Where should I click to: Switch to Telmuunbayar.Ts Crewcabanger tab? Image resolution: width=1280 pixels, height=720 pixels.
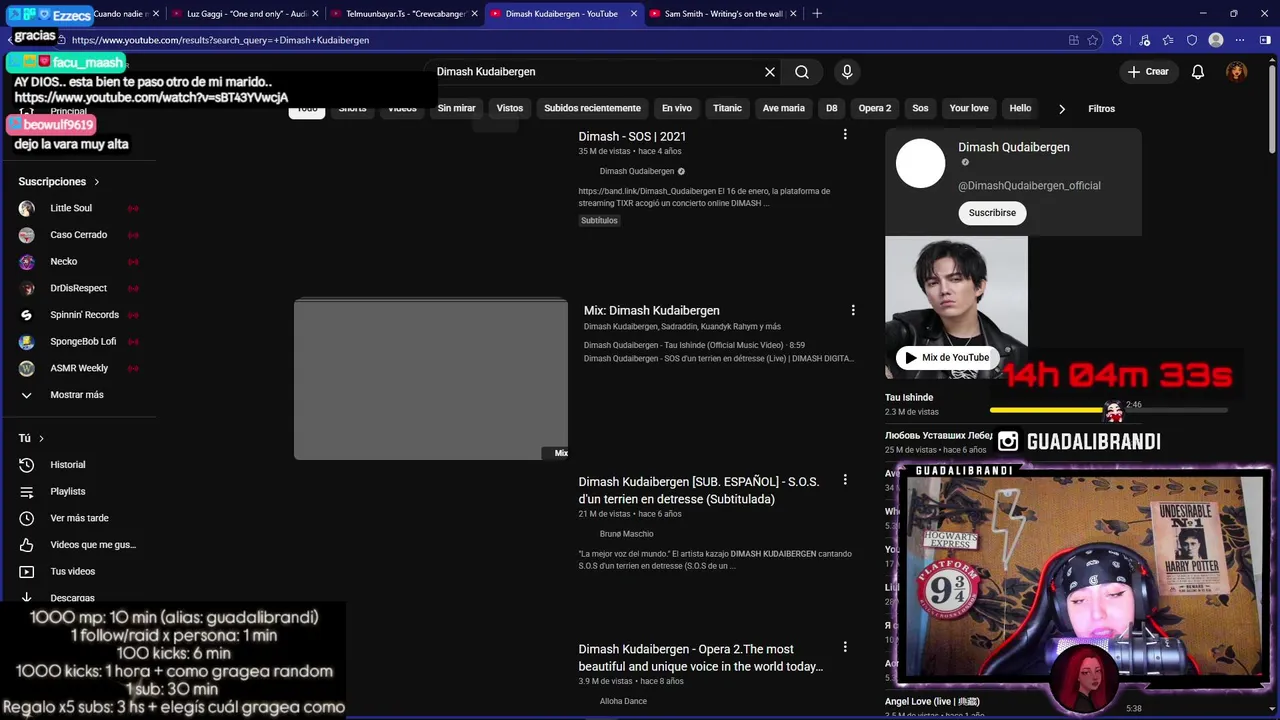click(404, 14)
